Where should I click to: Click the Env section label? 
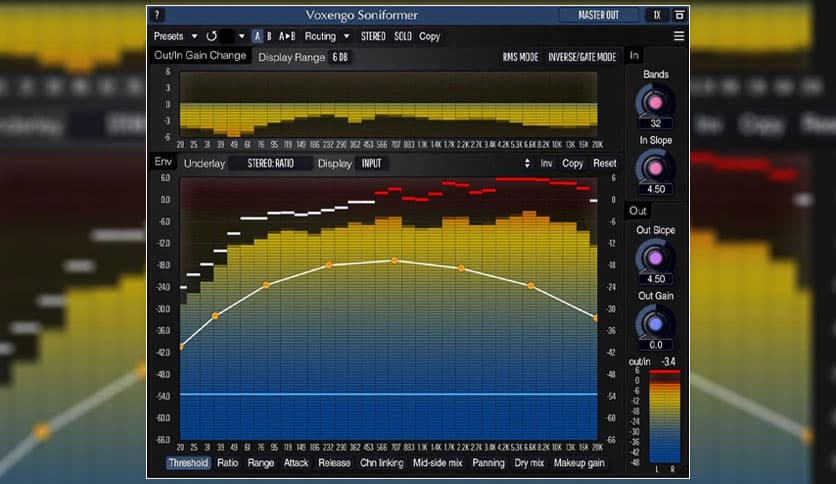tap(163, 162)
